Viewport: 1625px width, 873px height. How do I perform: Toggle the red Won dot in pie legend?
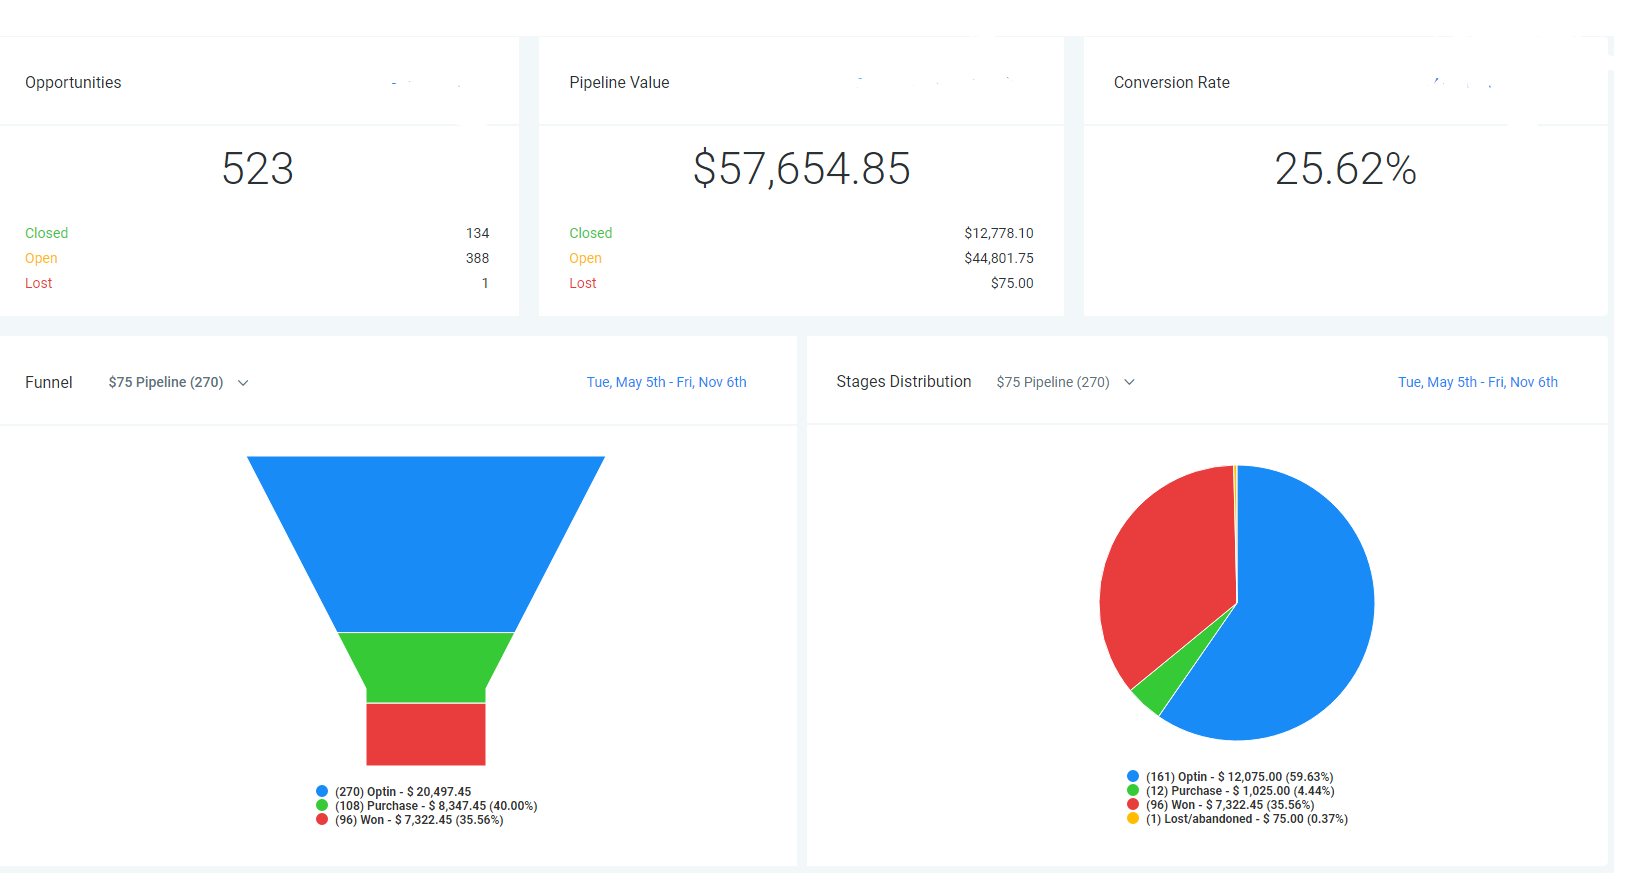tap(1133, 804)
